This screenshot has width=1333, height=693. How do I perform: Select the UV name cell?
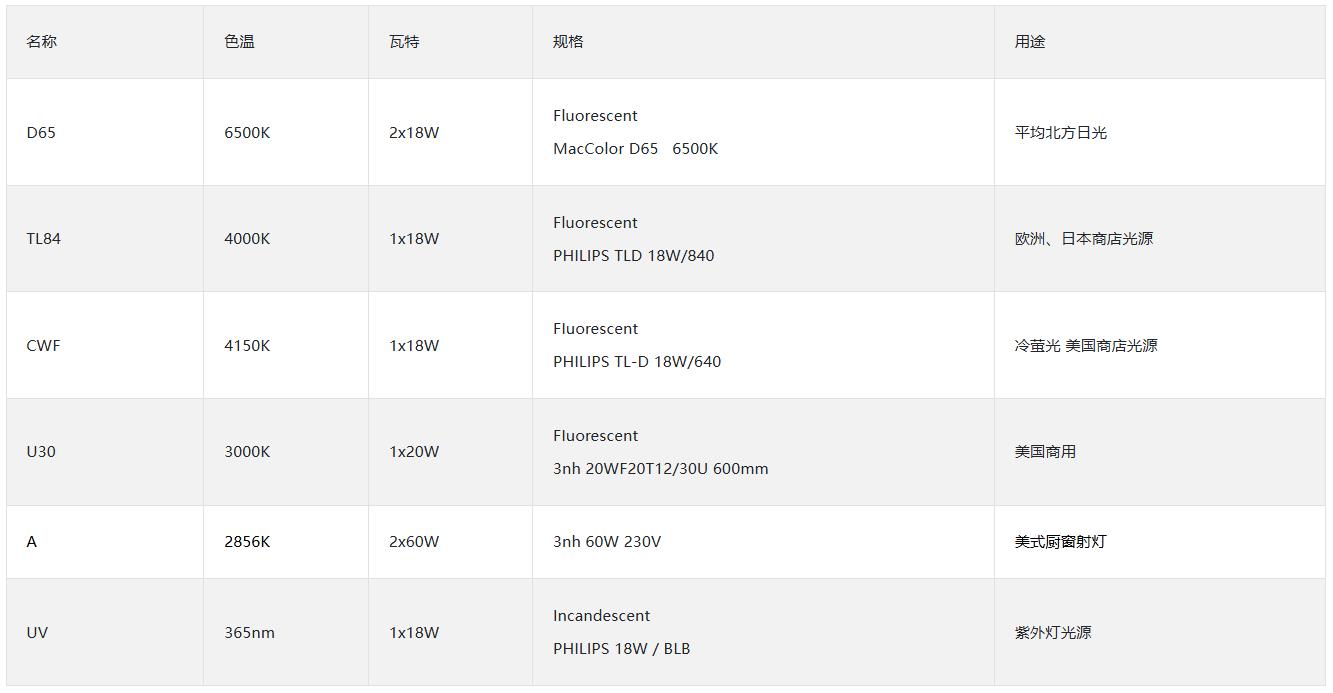tap(37, 633)
